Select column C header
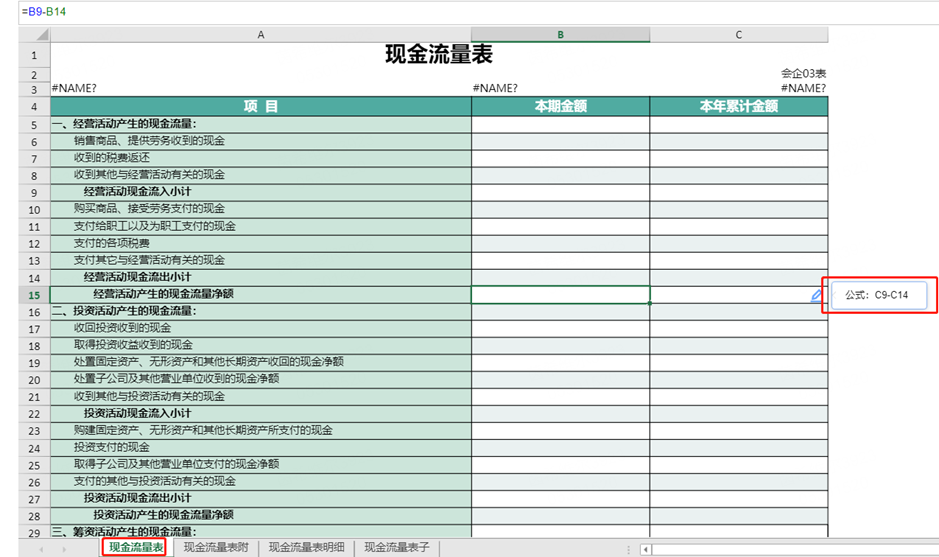 point(738,35)
